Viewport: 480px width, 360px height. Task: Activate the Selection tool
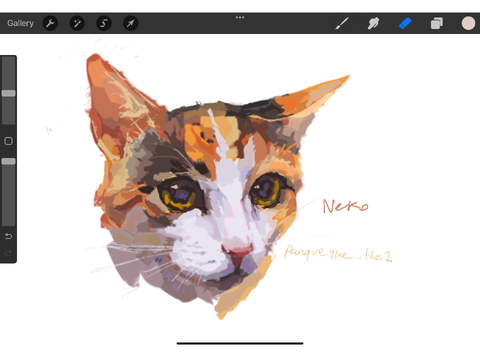point(104,23)
